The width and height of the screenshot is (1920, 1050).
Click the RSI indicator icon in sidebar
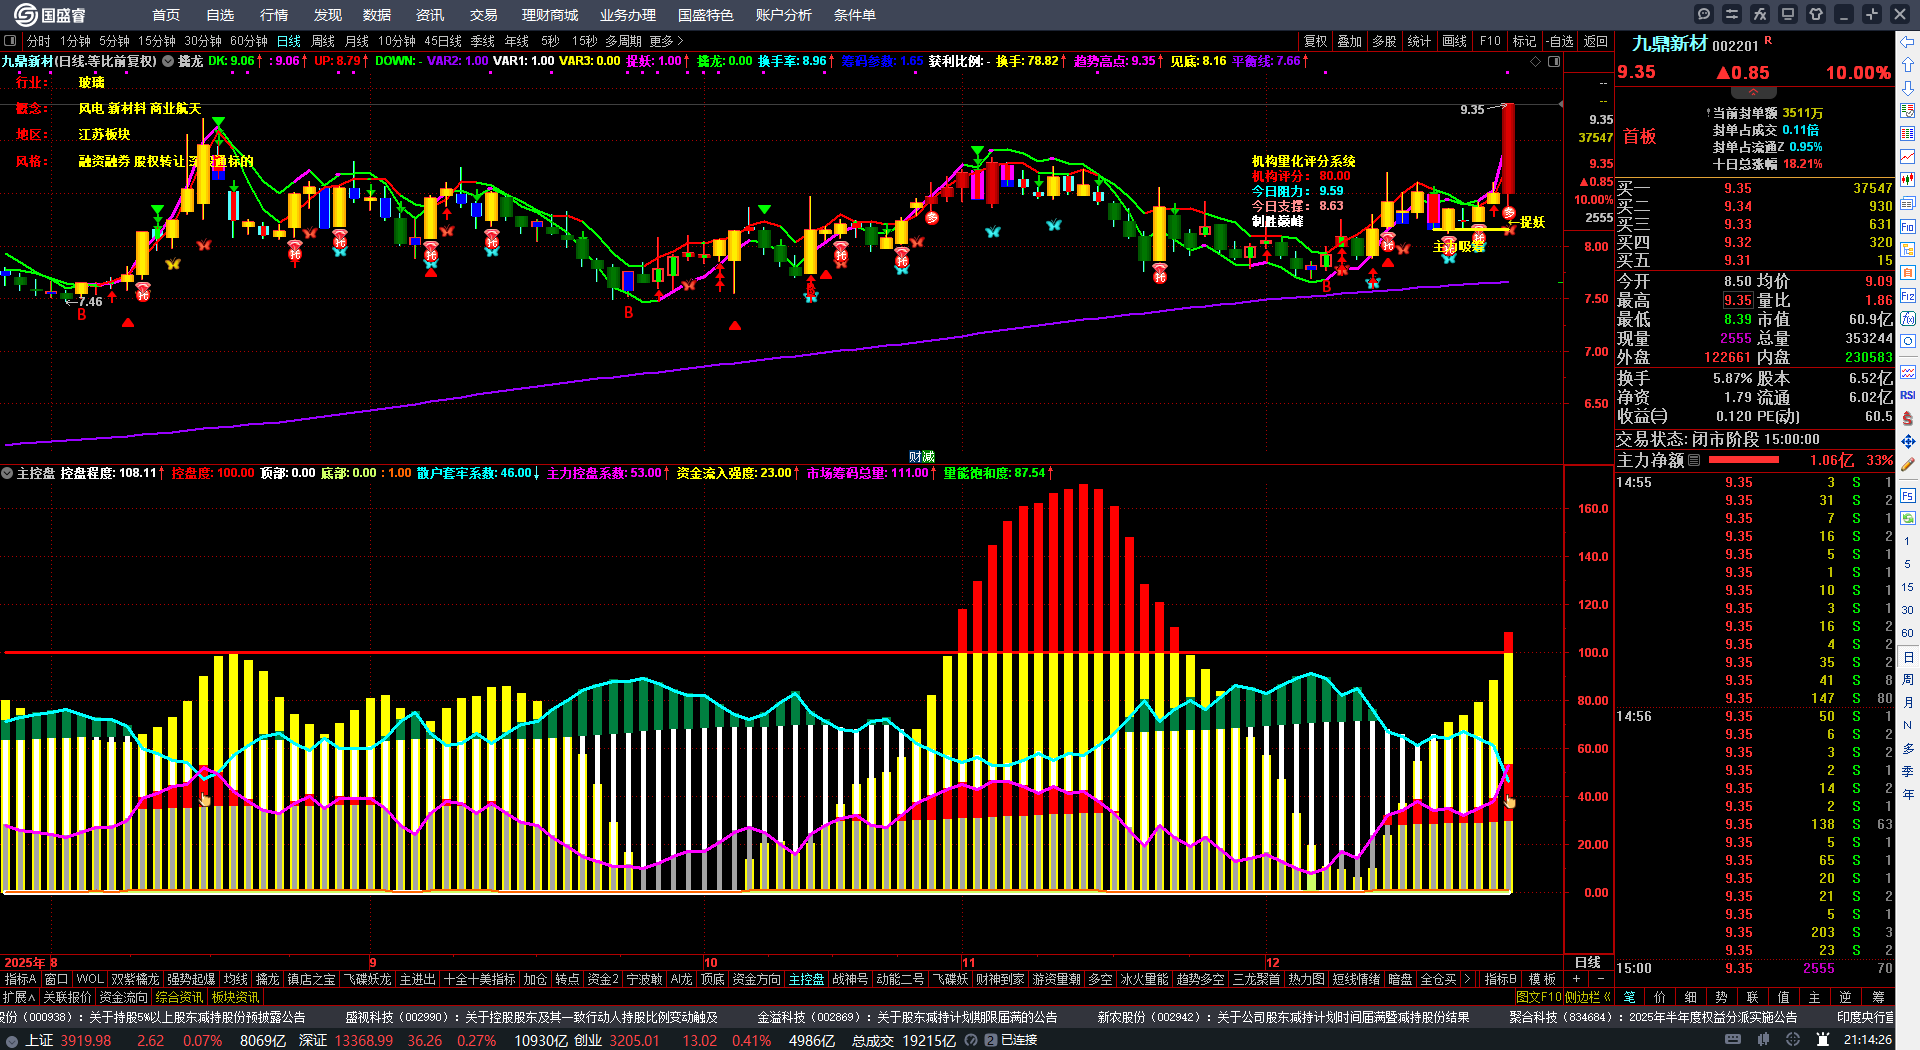(x=1908, y=395)
